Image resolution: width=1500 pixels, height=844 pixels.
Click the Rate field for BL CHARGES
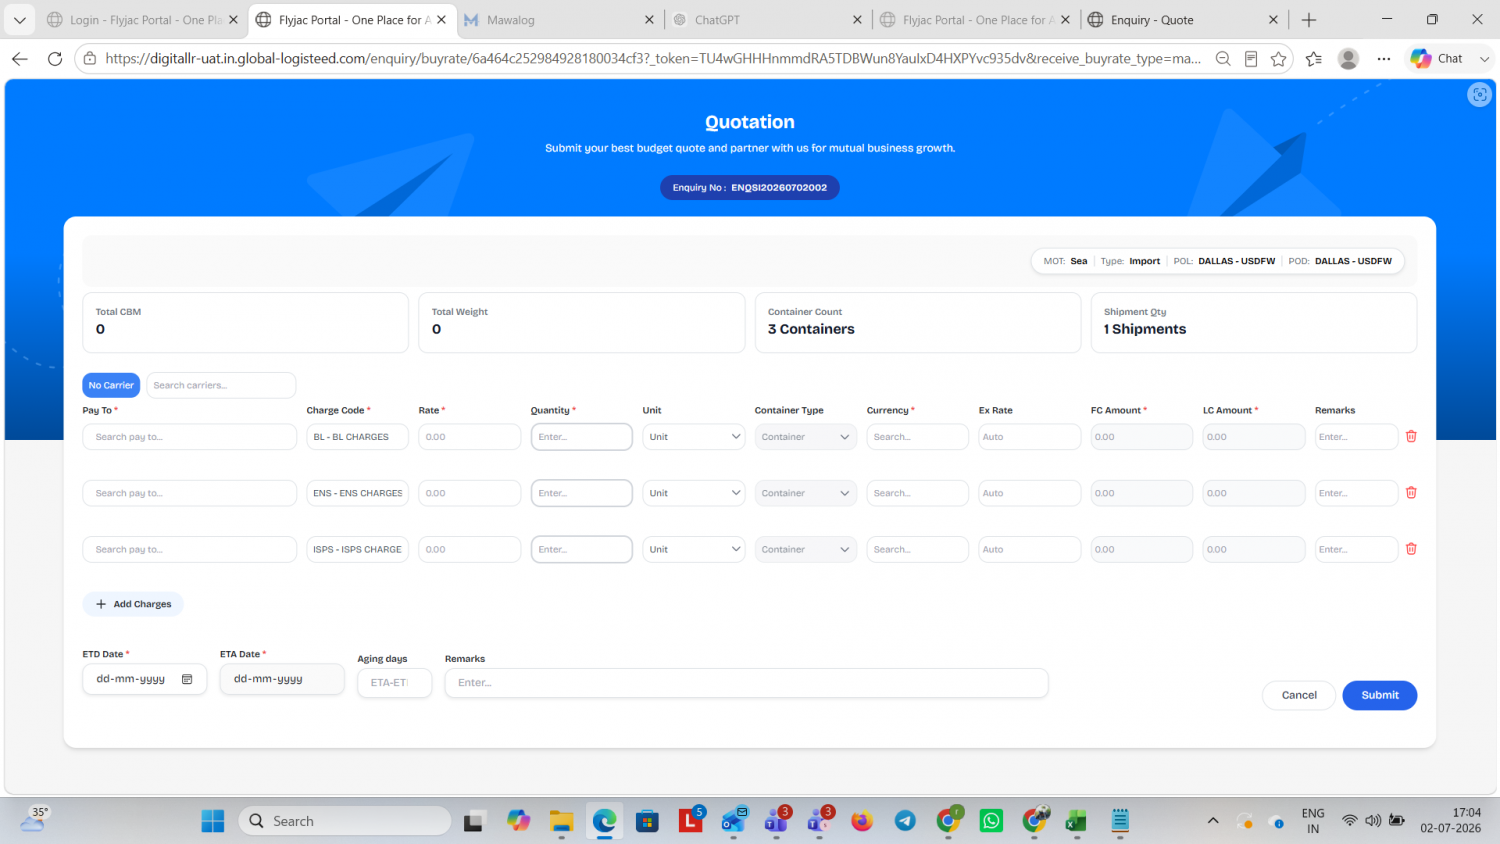[470, 437]
